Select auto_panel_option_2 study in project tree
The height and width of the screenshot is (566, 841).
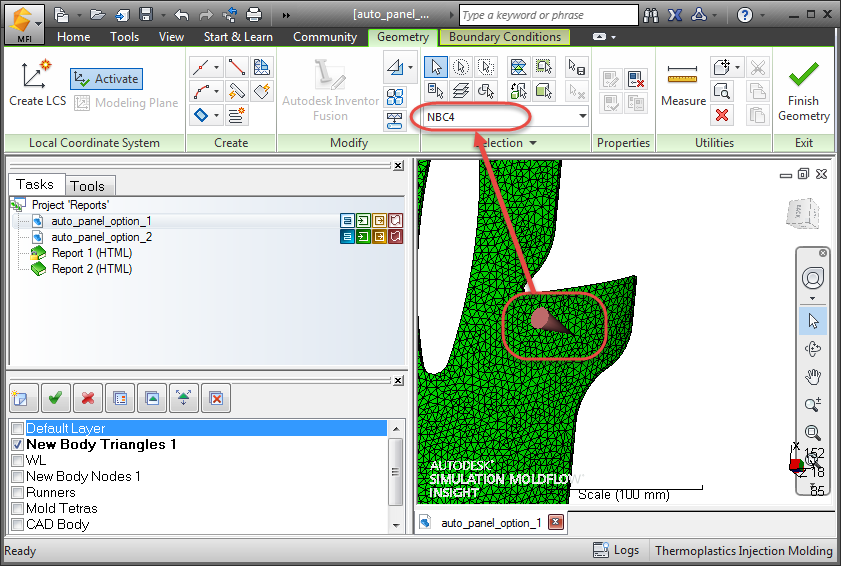tap(101, 237)
